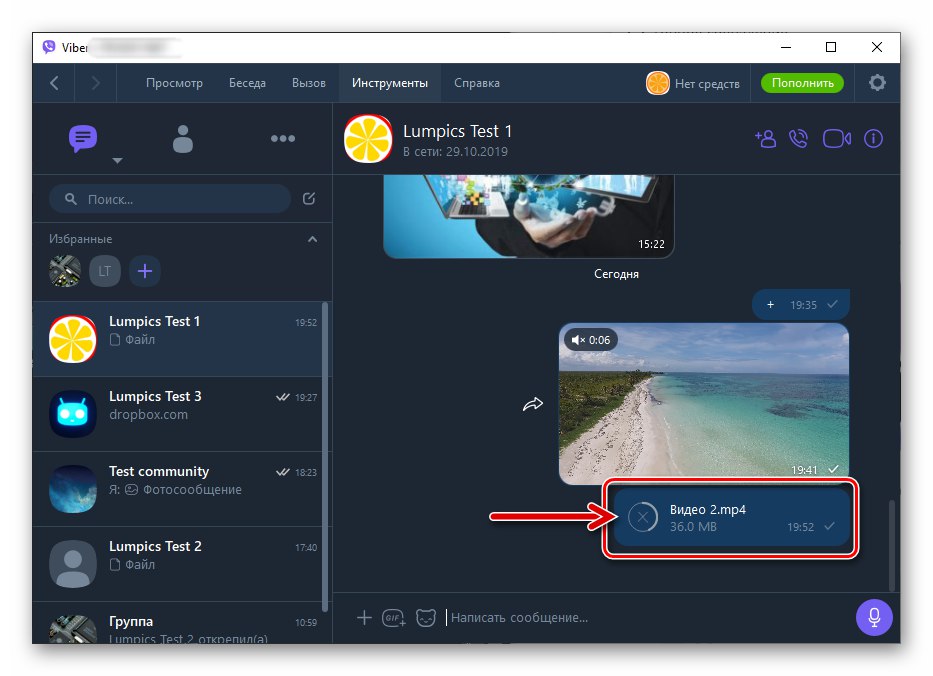Screen dimensions: 933x676
Task: Click the Избранные section label
Action: pyautogui.click(x=80, y=239)
